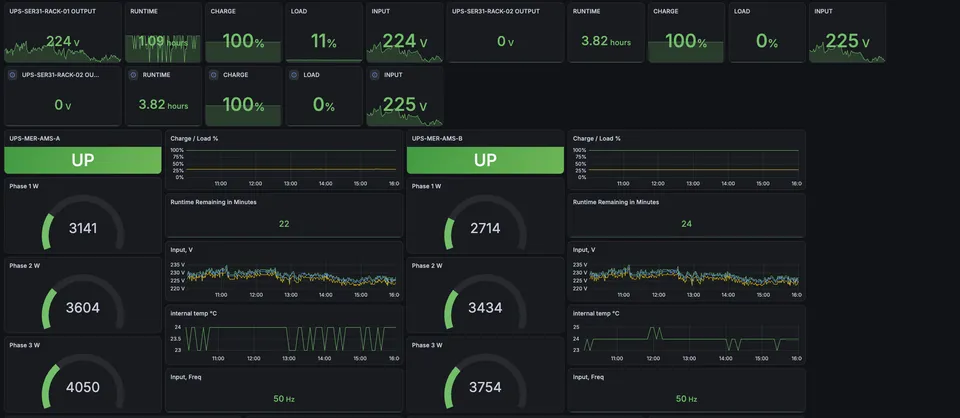Viewport: 960px width, 418px height.
Task: Click the Phase 3 W gauge reading 3754
Action: (x=486, y=381)
